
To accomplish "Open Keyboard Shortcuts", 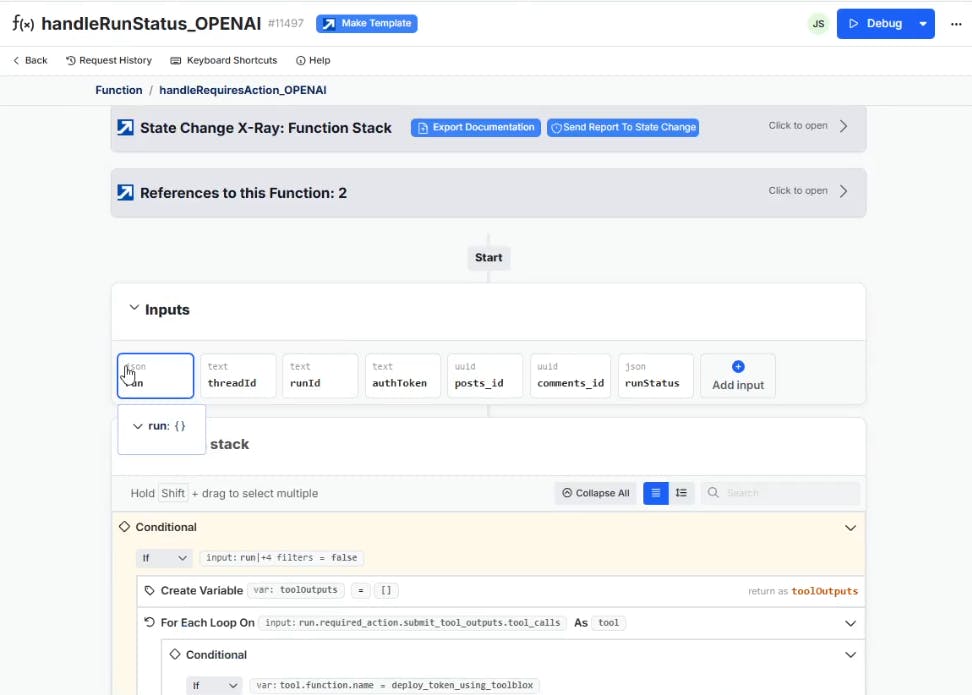I will (x=223, y=60).
